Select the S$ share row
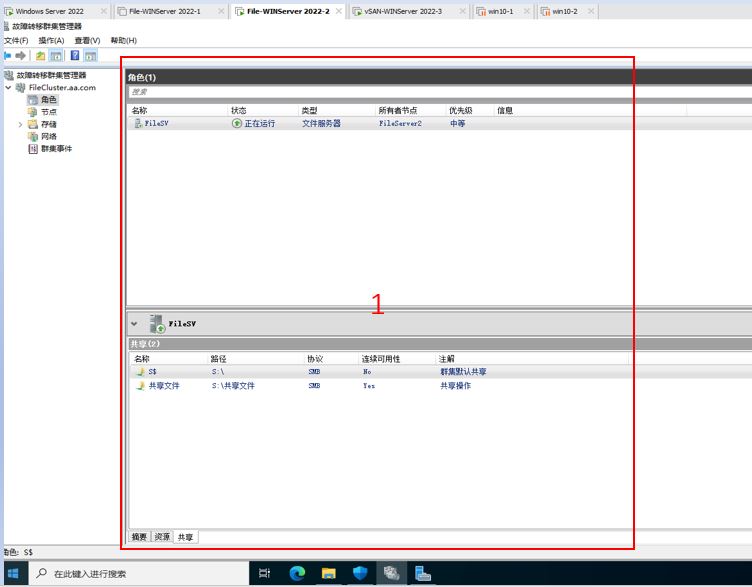The height and width of the screenshot is (587, 752). (x=439, y=372)
